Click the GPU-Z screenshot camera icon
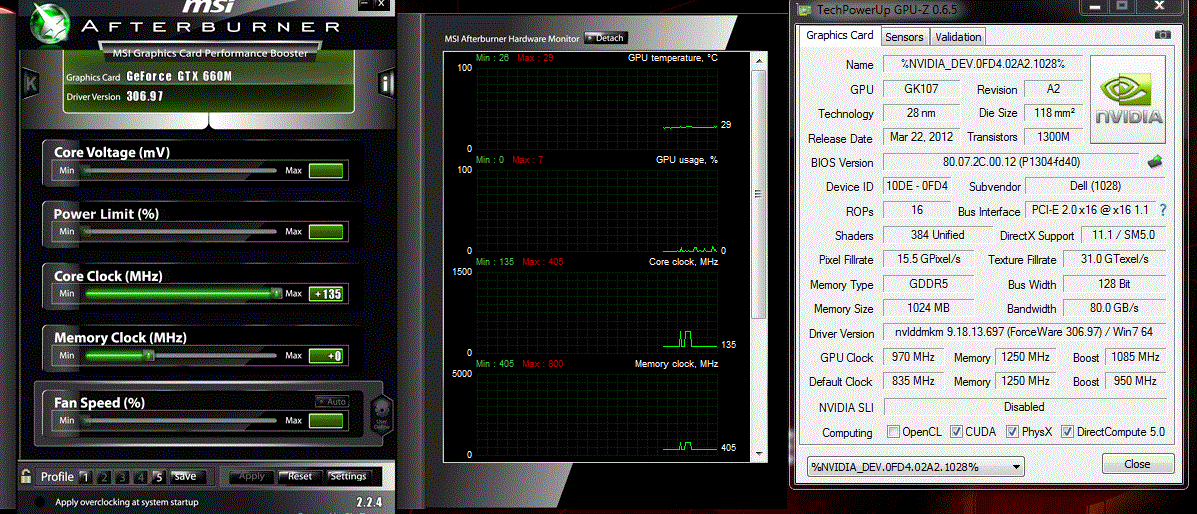Viewport: 1197px width, 514px height. (1162, 35)
